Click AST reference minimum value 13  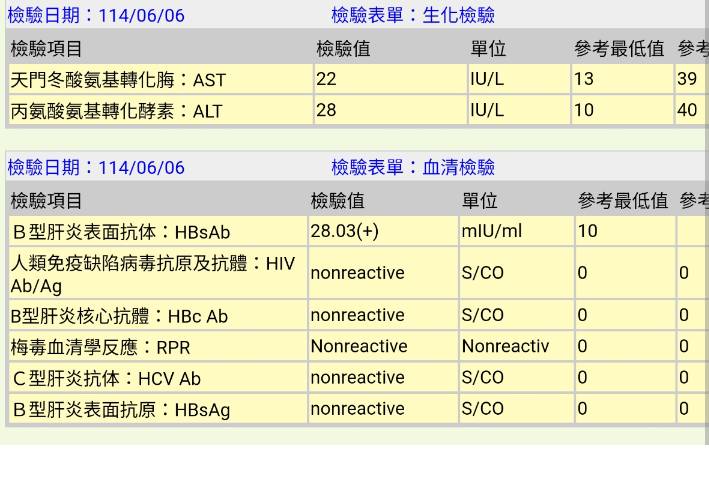584,80
